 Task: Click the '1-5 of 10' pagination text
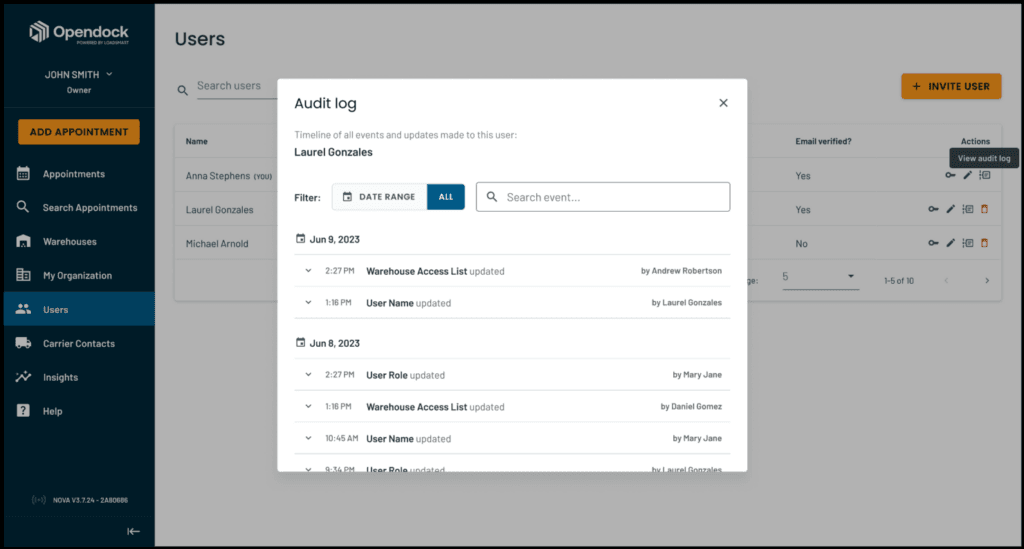click(x=899, y=281)
